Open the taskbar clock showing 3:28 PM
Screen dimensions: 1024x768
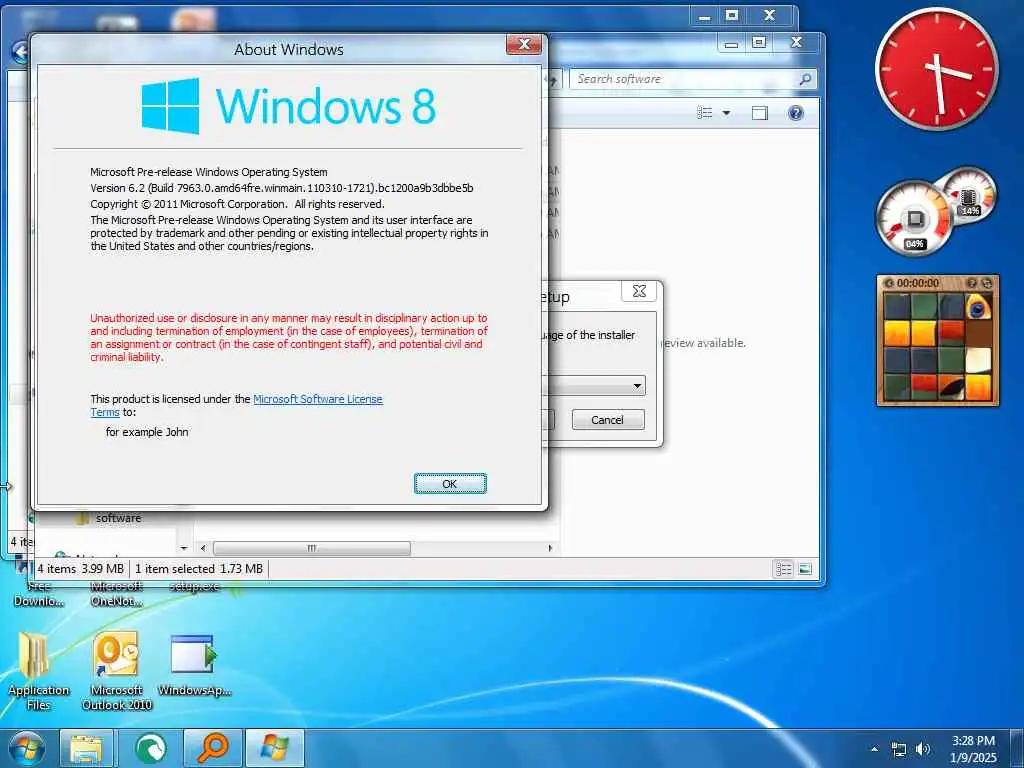pos(974,749)
